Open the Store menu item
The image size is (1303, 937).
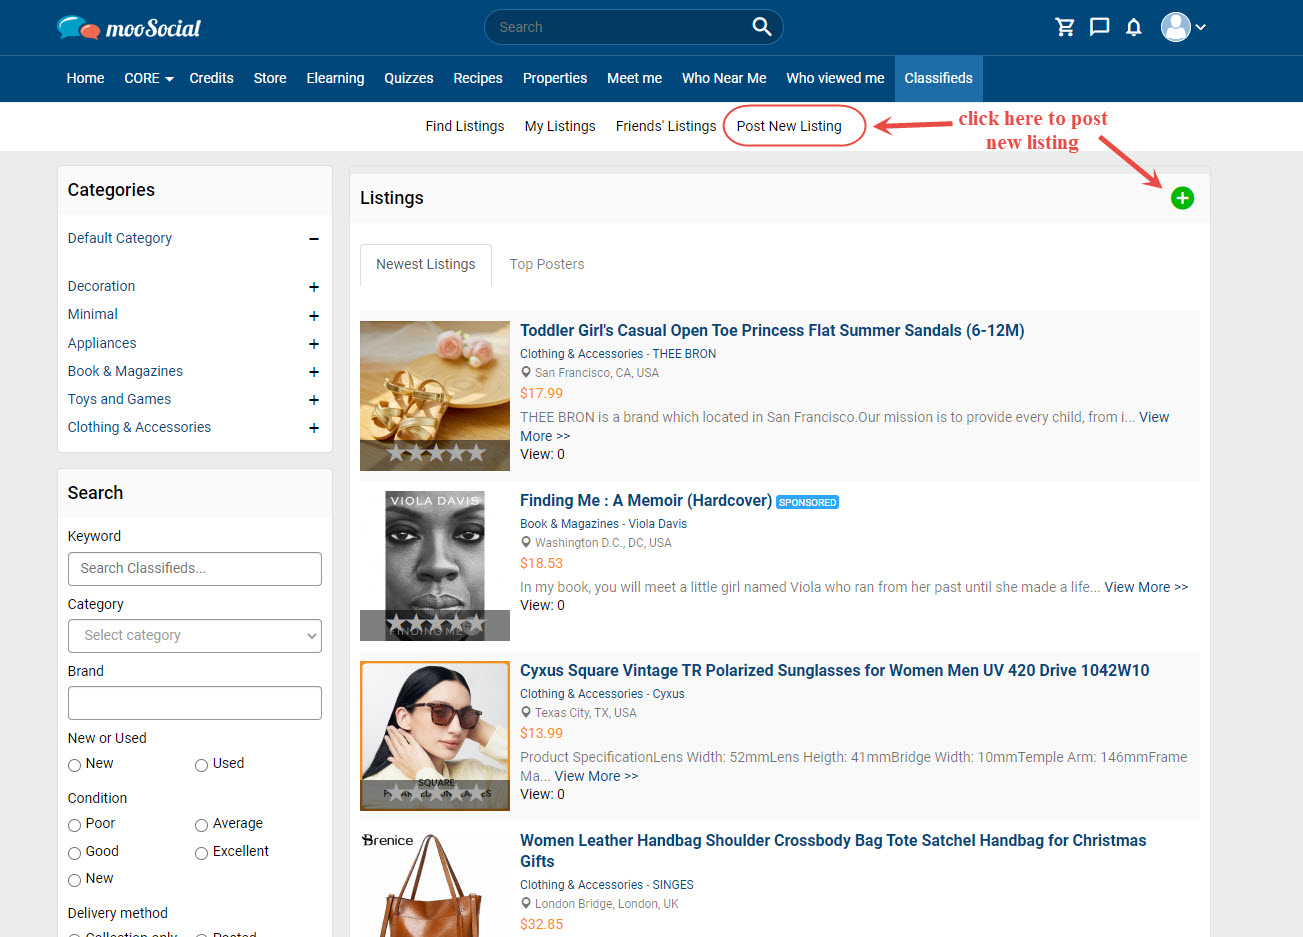tap(270, 78)
